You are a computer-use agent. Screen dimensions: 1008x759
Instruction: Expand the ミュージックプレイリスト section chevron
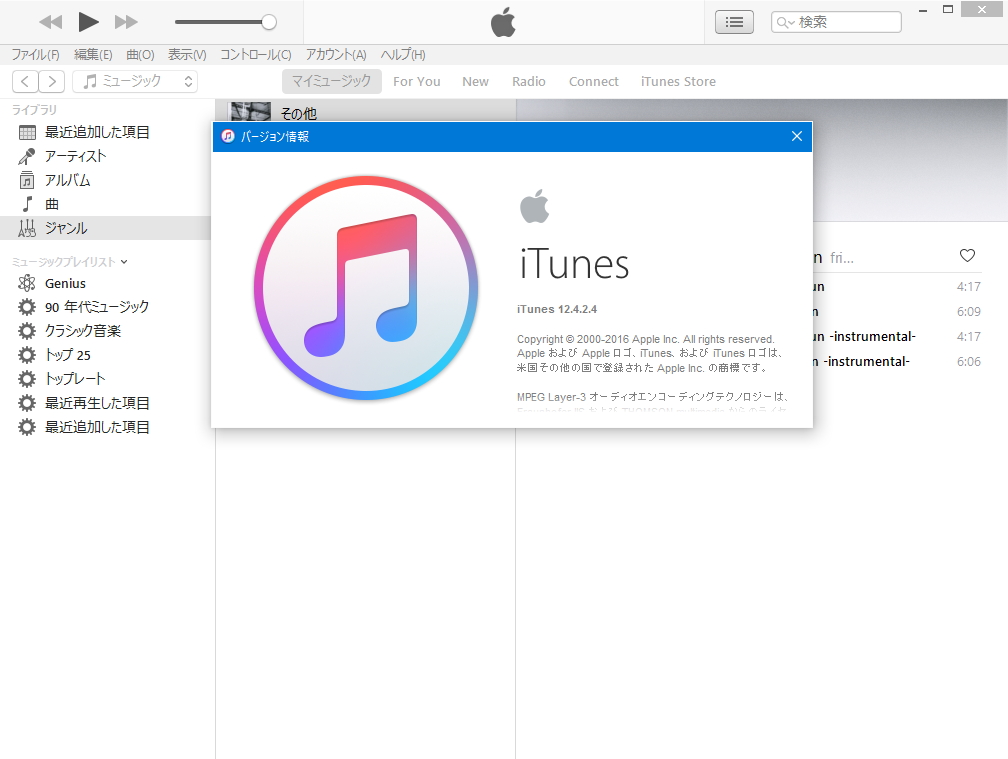click(x=122, y=259)
